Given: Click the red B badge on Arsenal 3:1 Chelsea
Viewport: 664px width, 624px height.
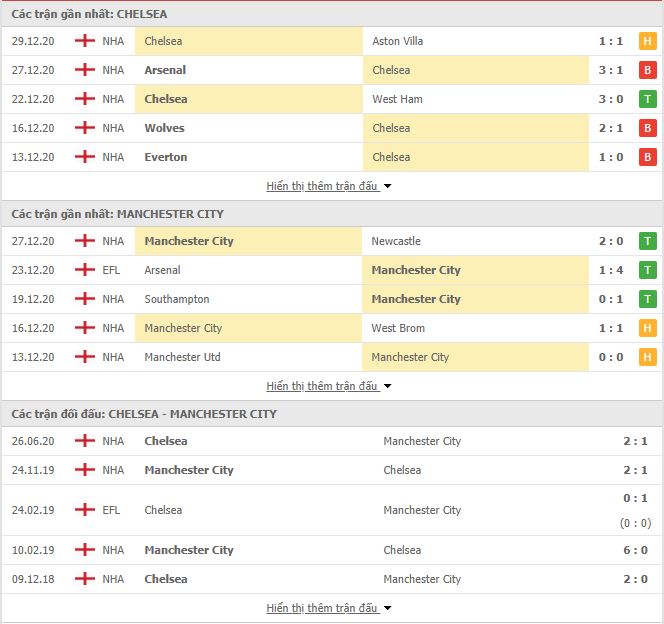Looking at the screenshot, I should (x=647, y=70).
